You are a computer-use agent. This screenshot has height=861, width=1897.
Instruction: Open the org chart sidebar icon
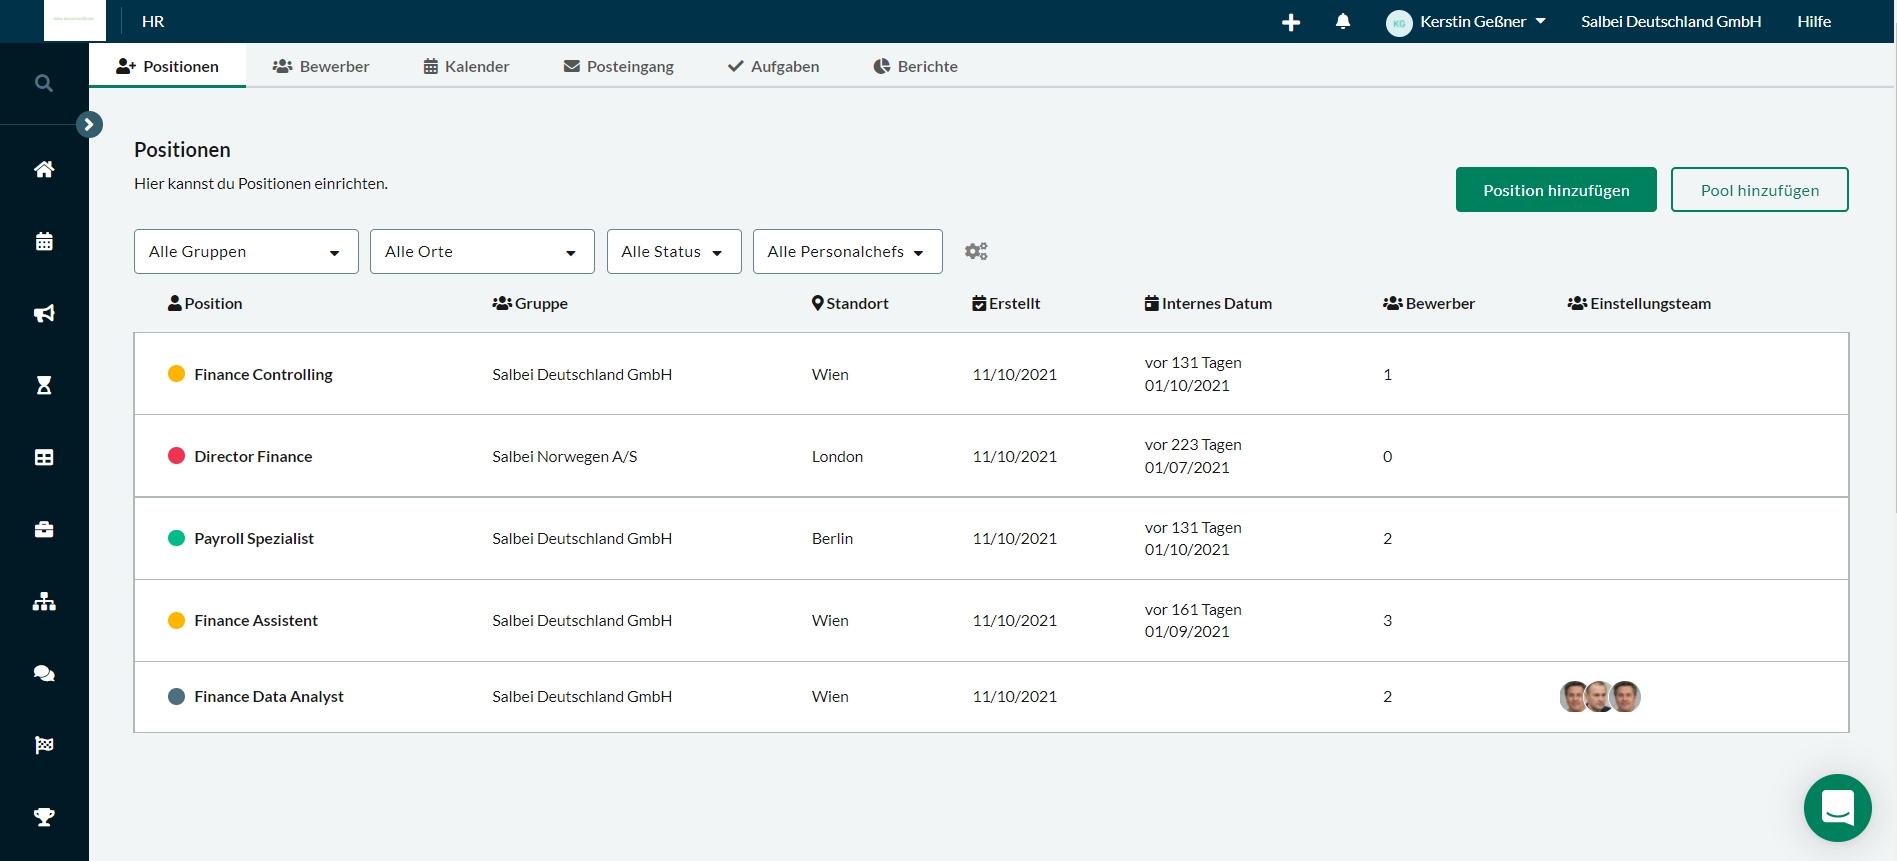coord(44,602)
